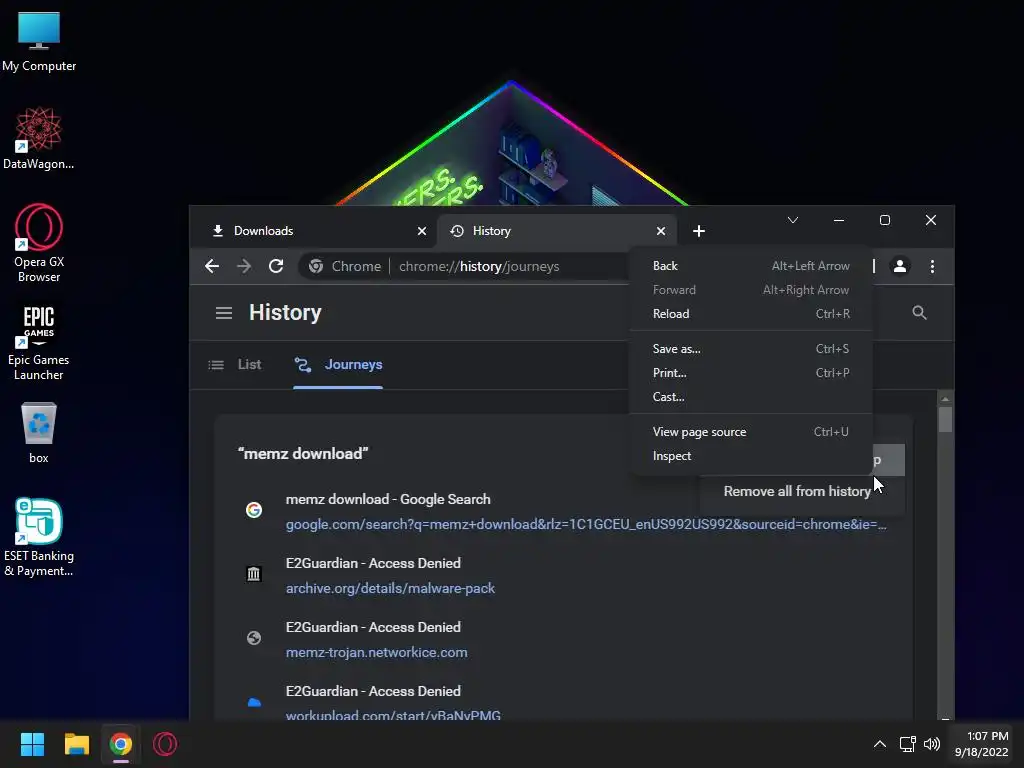Screen dimensions: 1024x768
Task: Click the "memz download" journey heading
Action: click(x=303, y=453)
